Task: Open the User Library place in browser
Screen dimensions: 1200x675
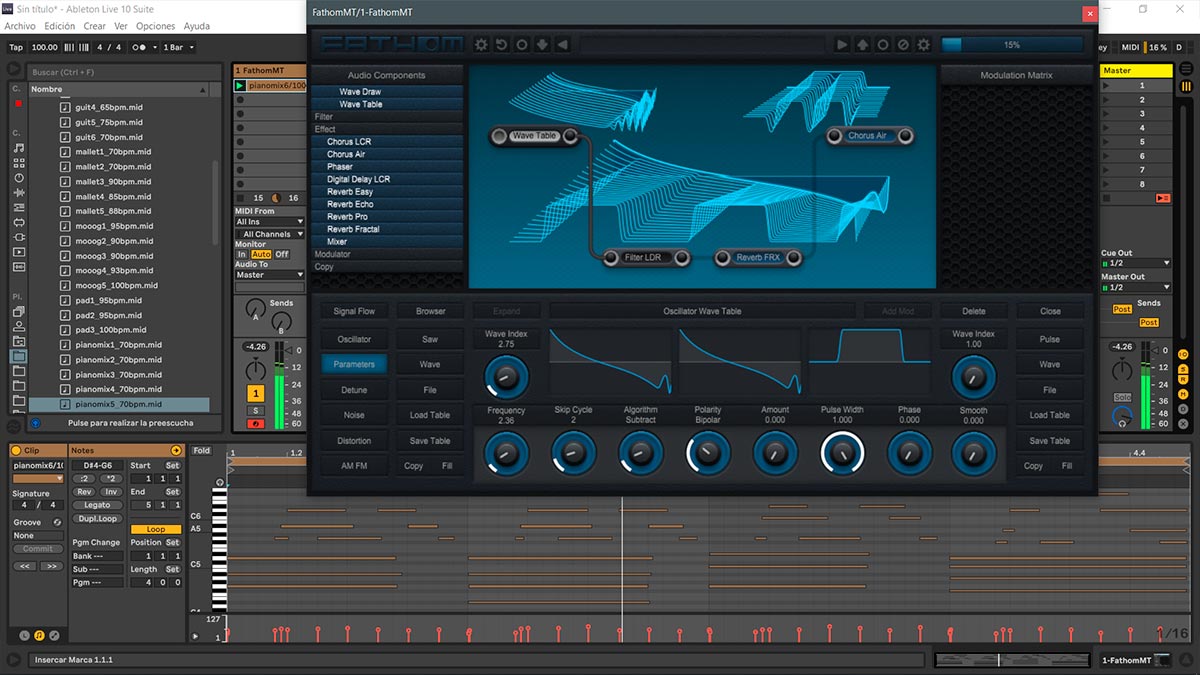Action: tap(19, 326)
